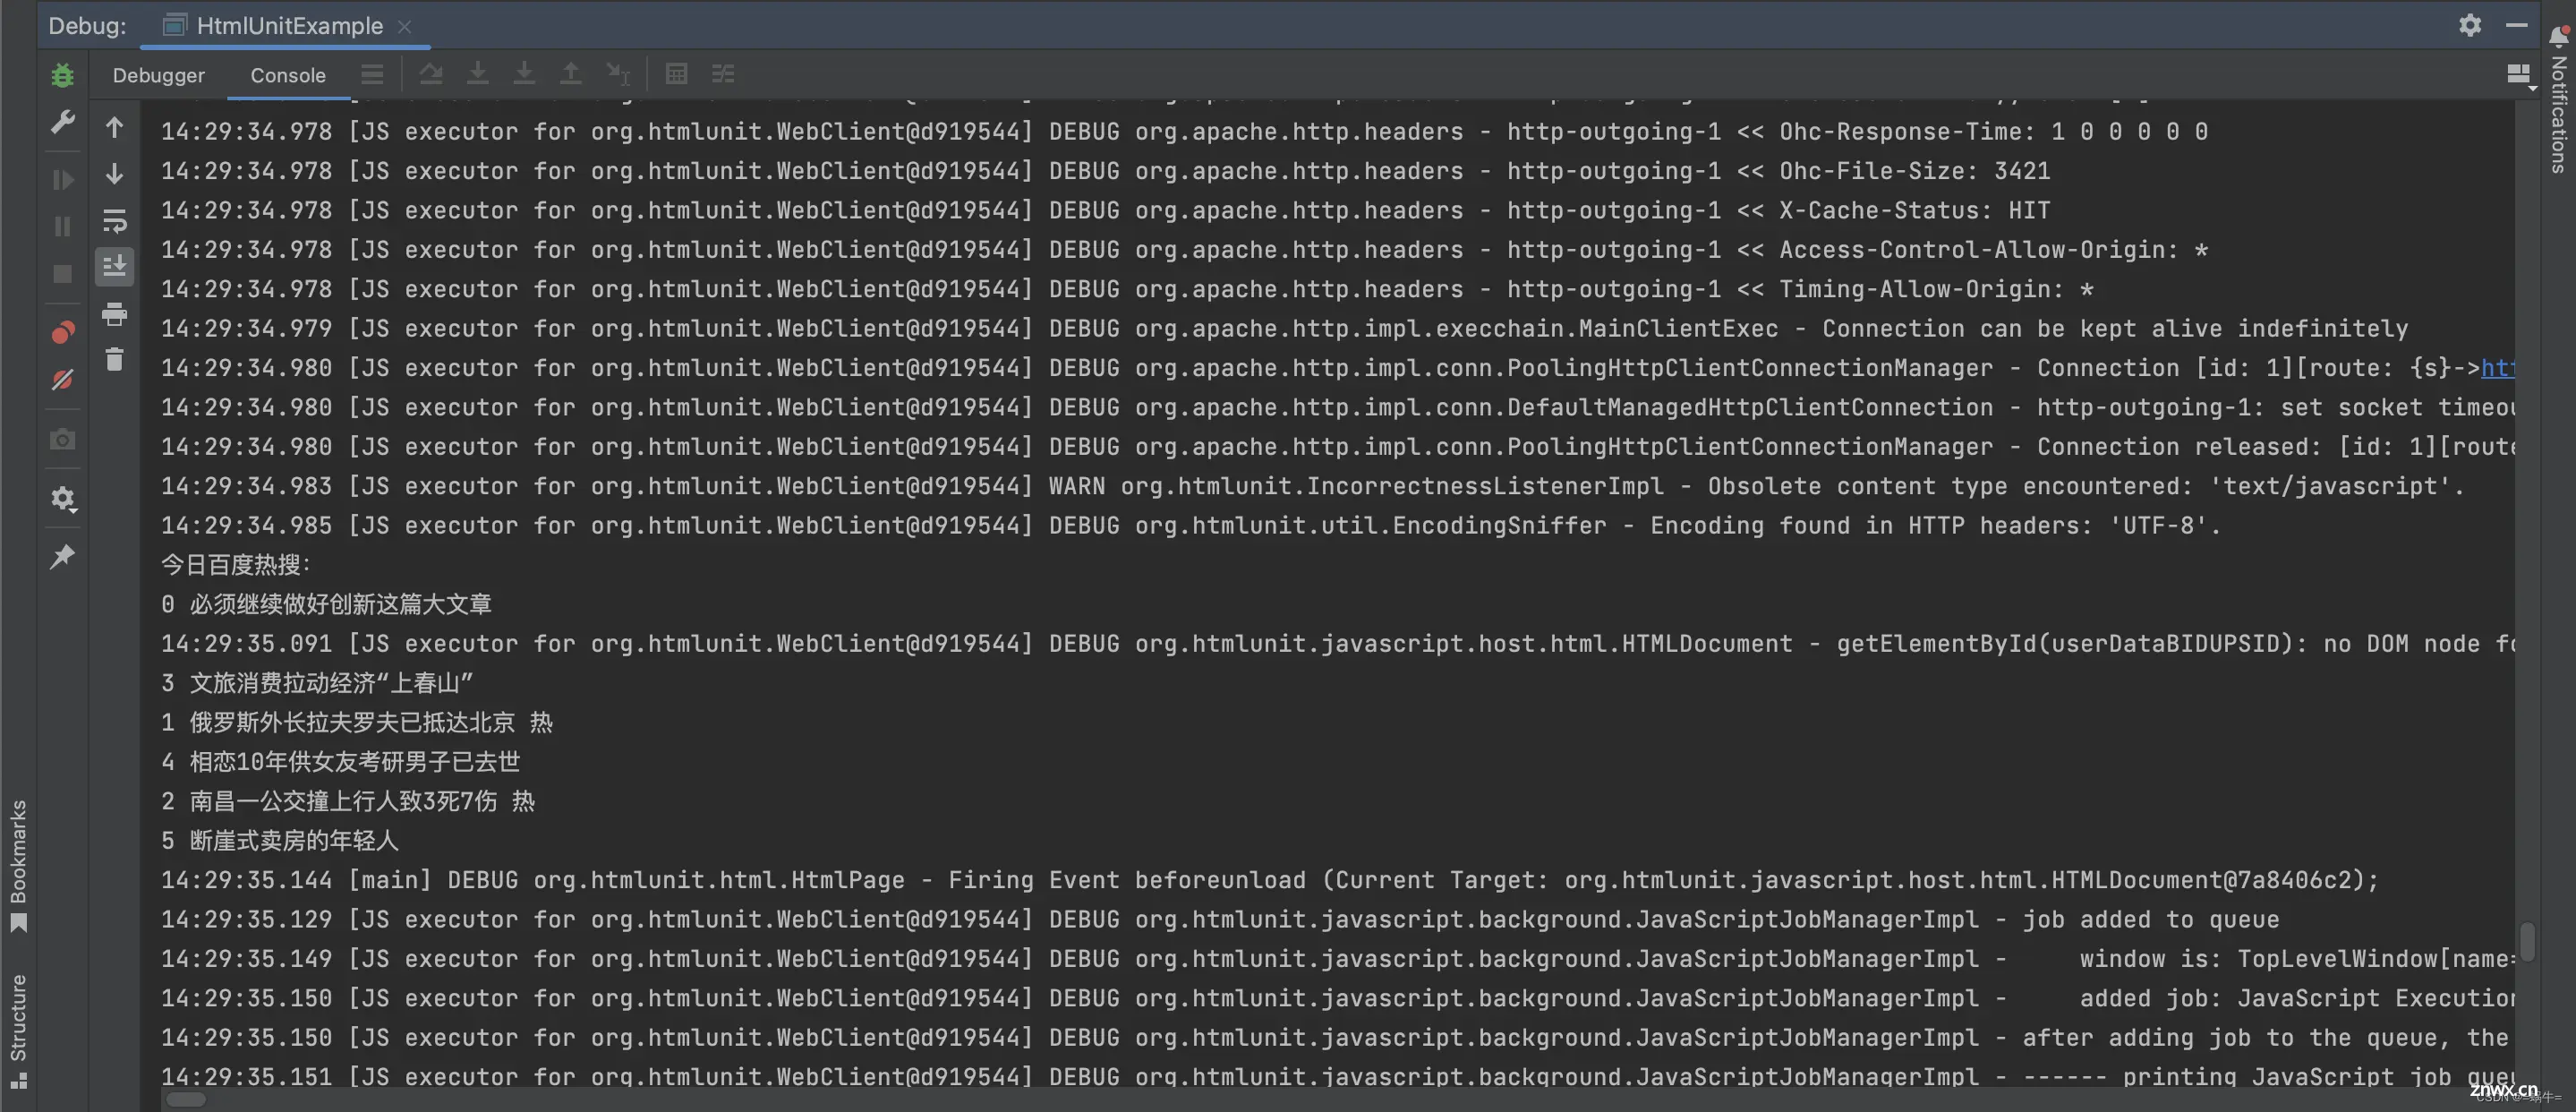Open Evaluate Expression calculator icon
The width and height of the screenshot is (2576, 1112).
coord(676,74)
